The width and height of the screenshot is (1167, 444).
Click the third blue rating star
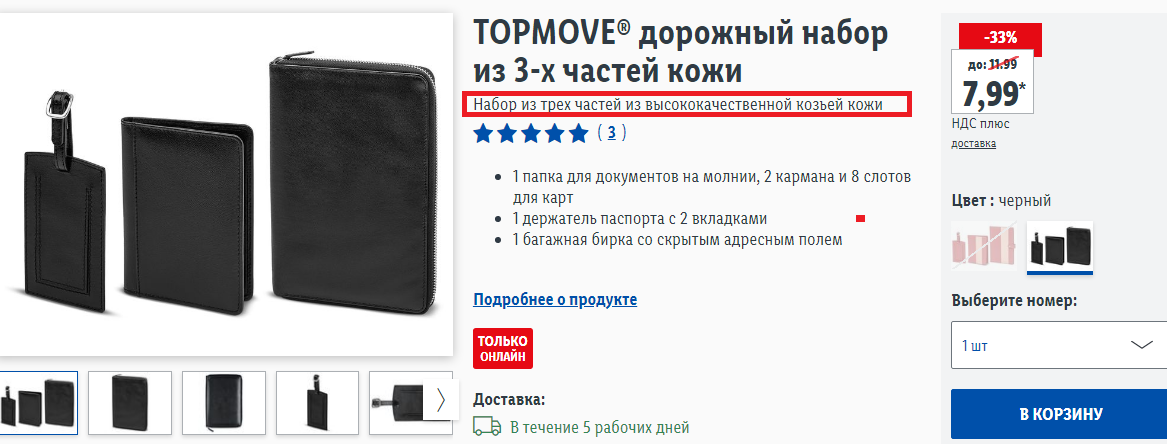coord(531,134)
